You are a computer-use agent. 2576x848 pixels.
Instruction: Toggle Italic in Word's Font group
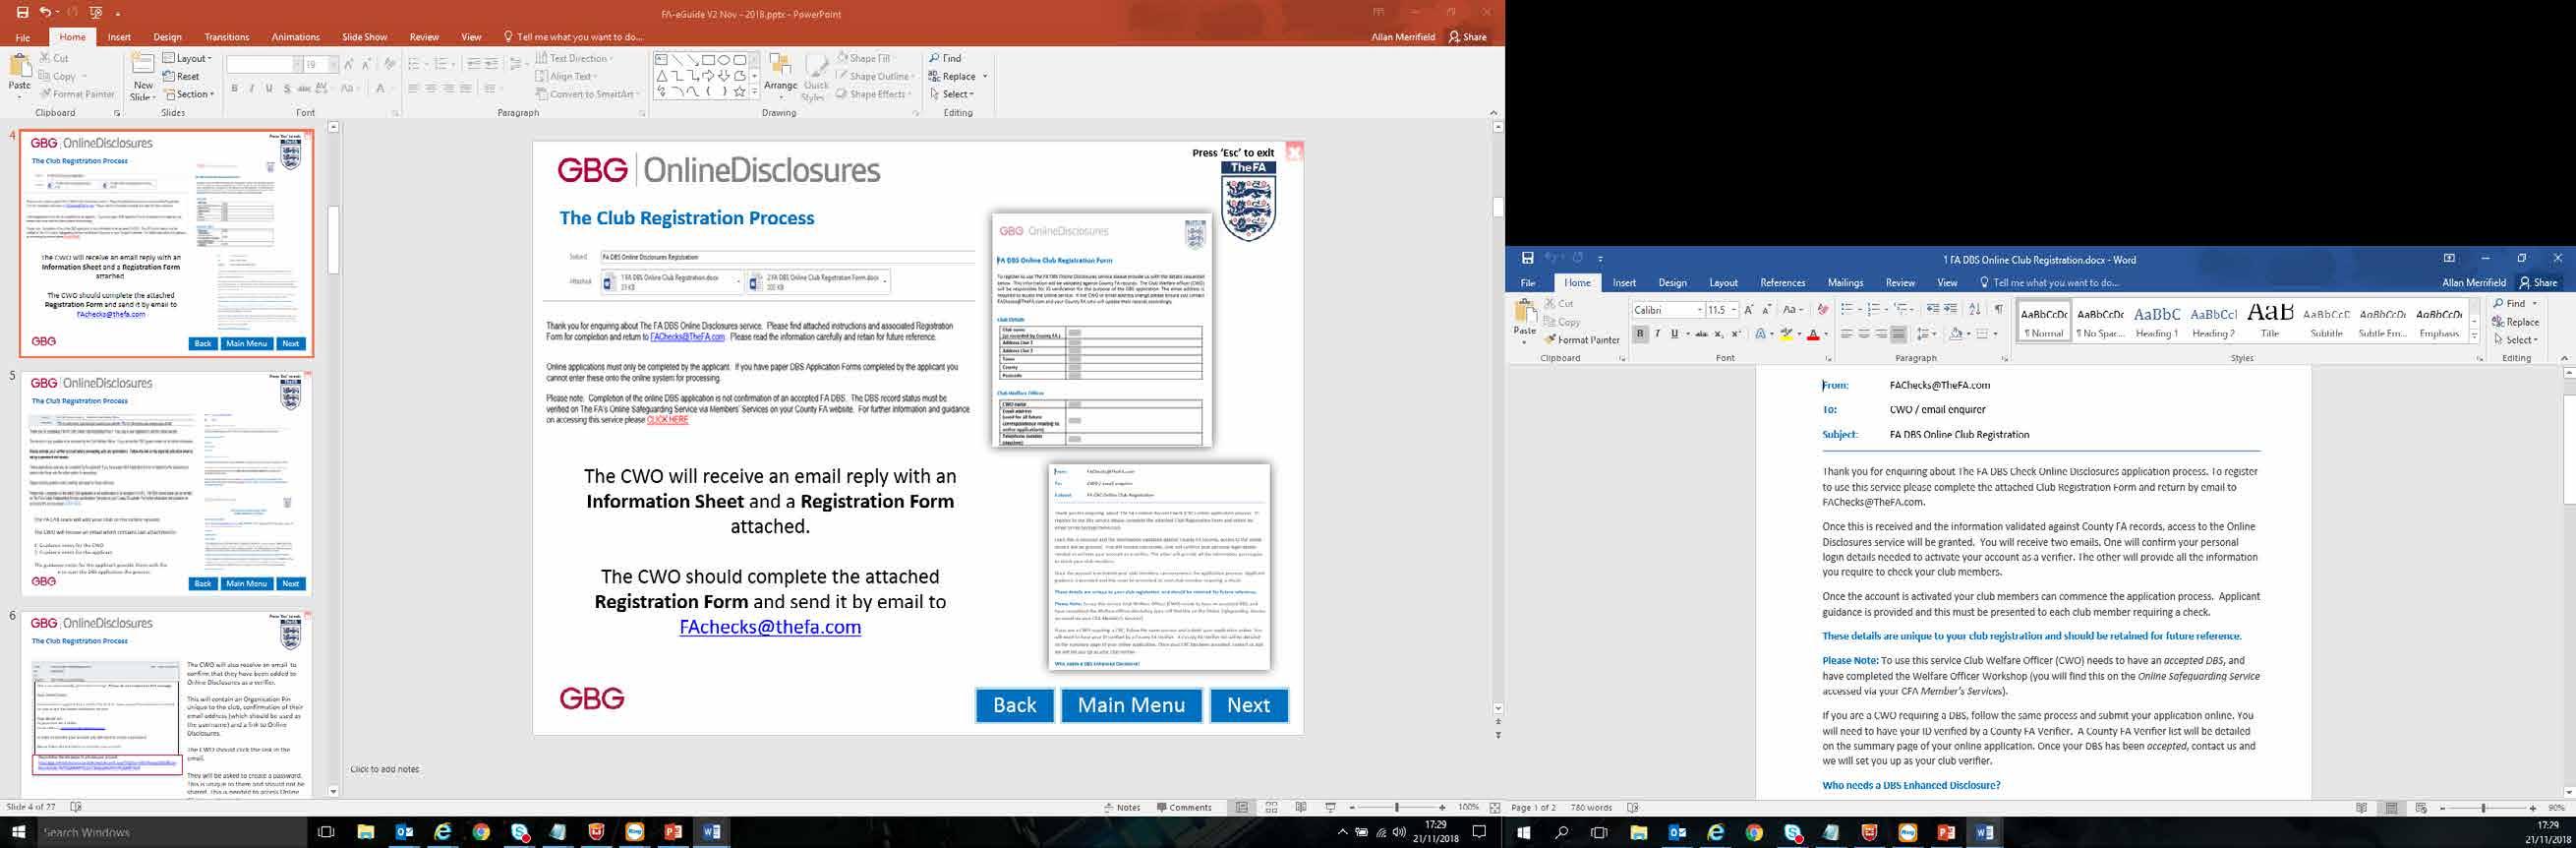[1657, 334]
